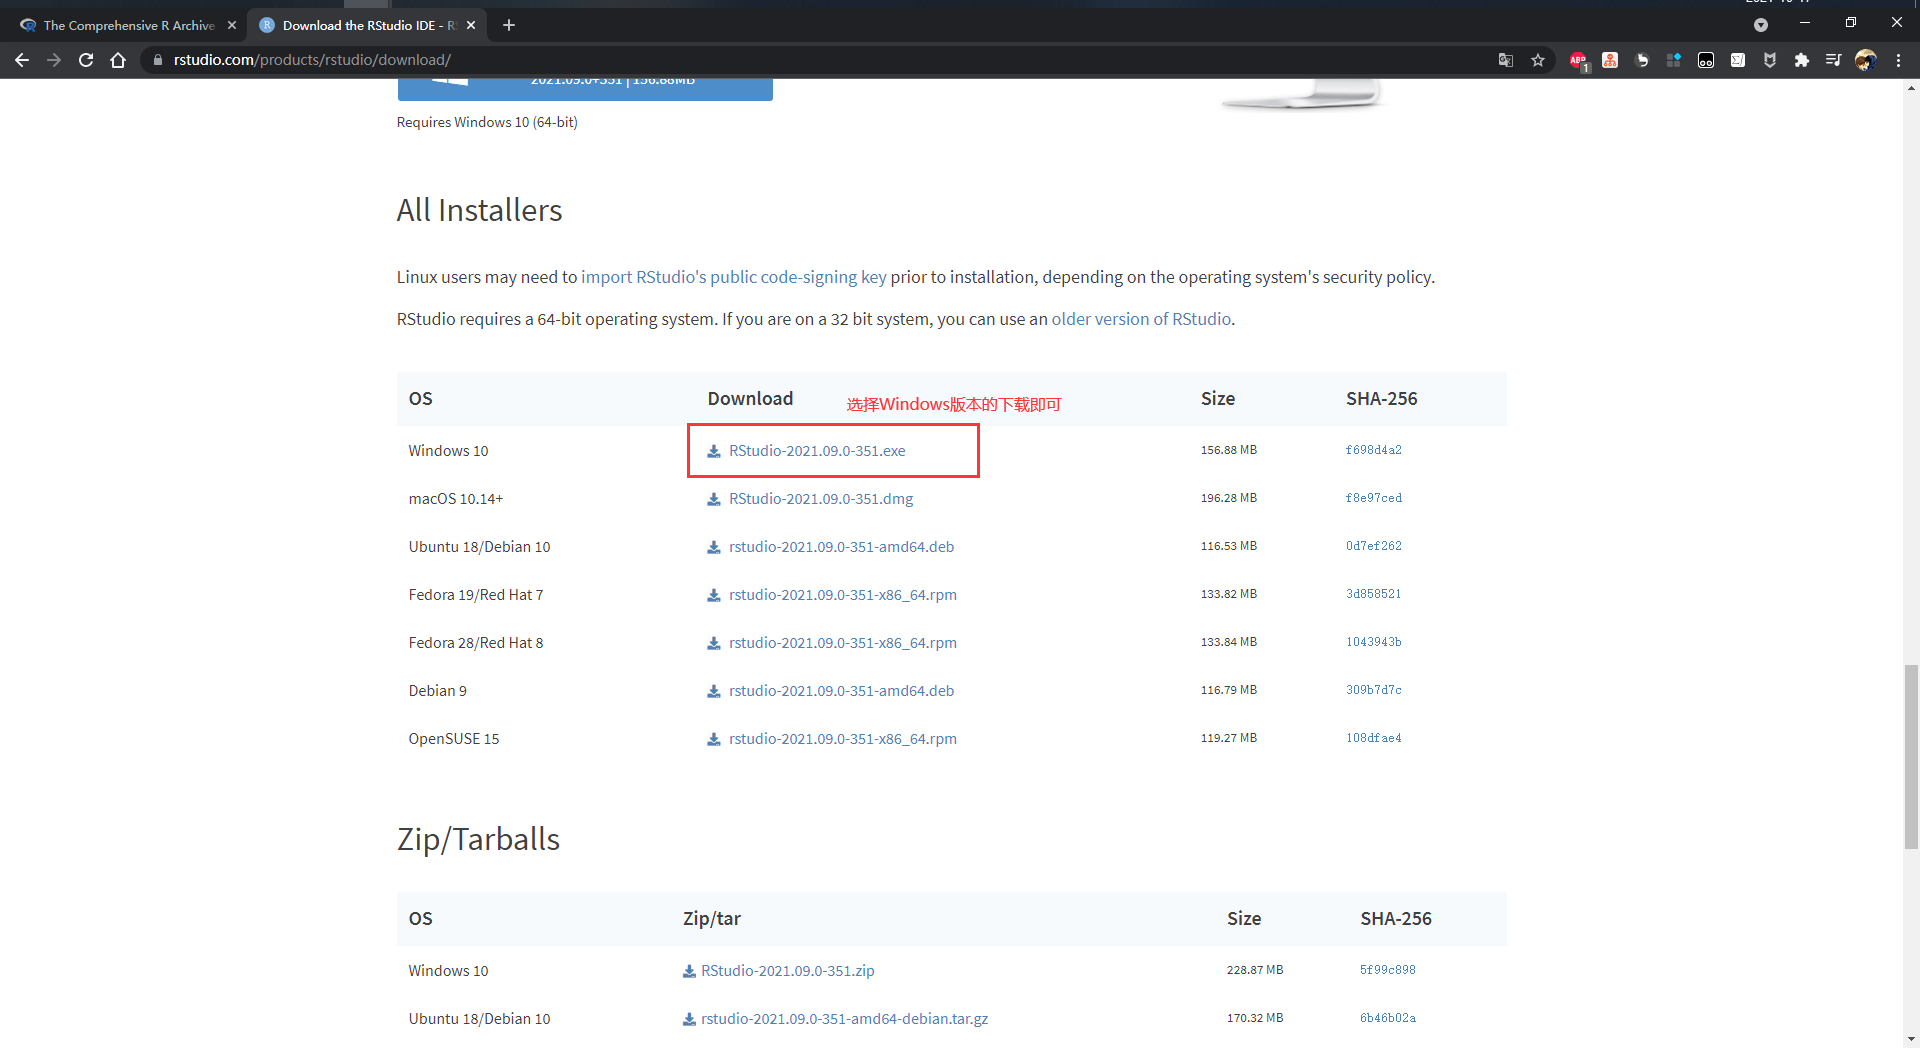Click import RStudio's public code-signing key link

(x=733, y=277)
